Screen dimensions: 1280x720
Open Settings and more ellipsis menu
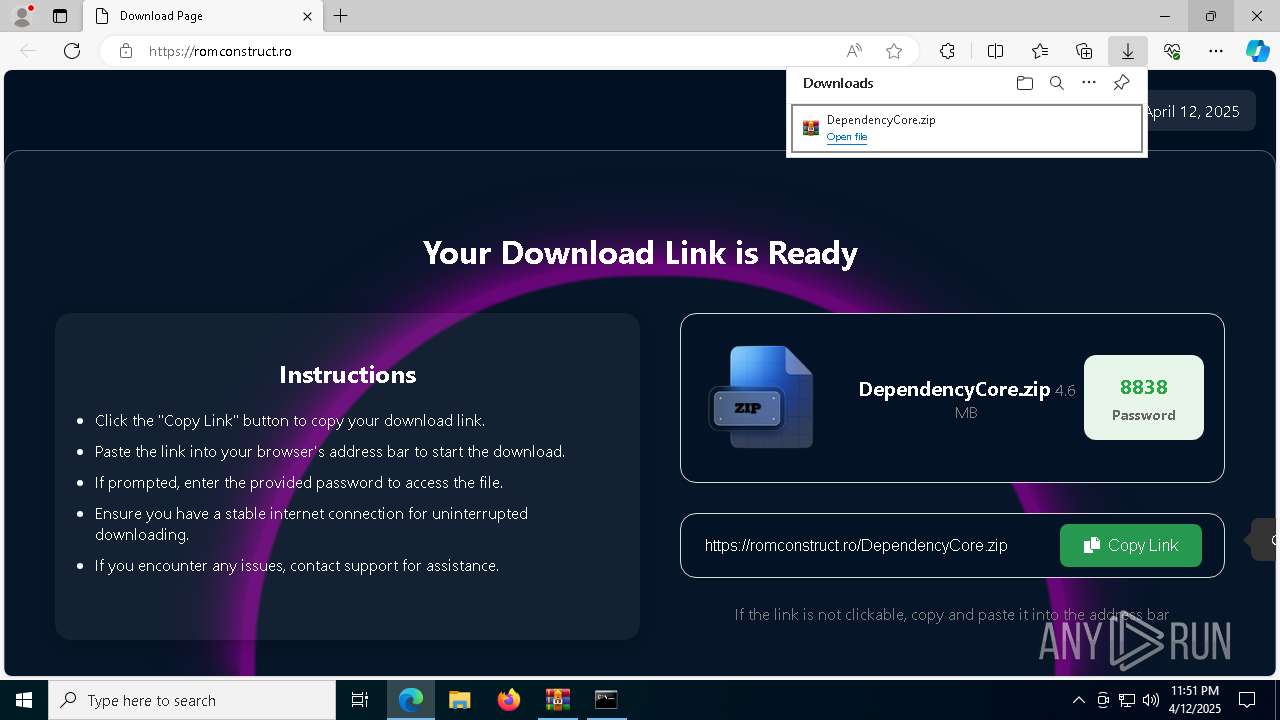tap(1216, 51)
